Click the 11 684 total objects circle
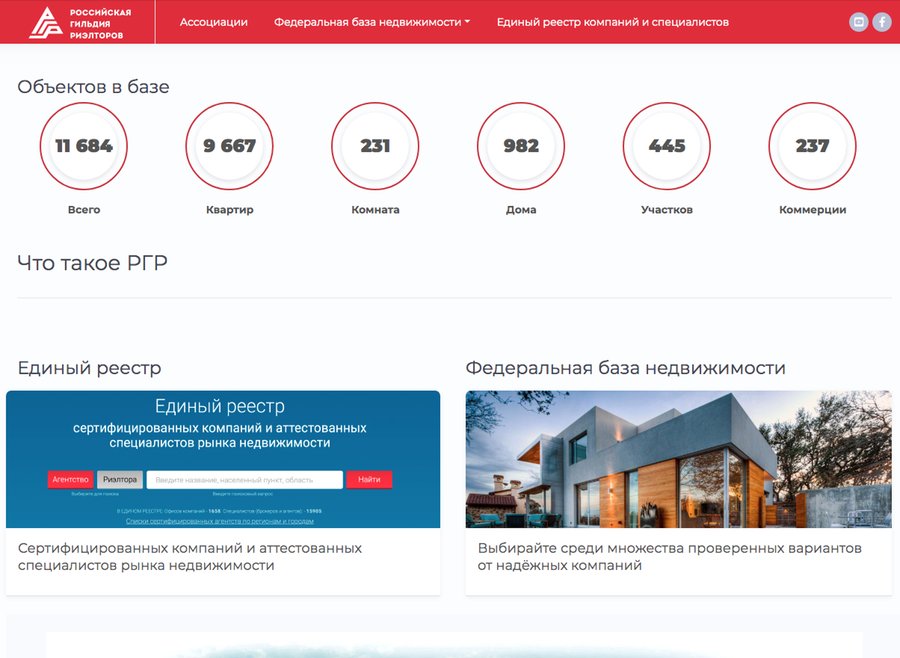 tap(84, 146)
